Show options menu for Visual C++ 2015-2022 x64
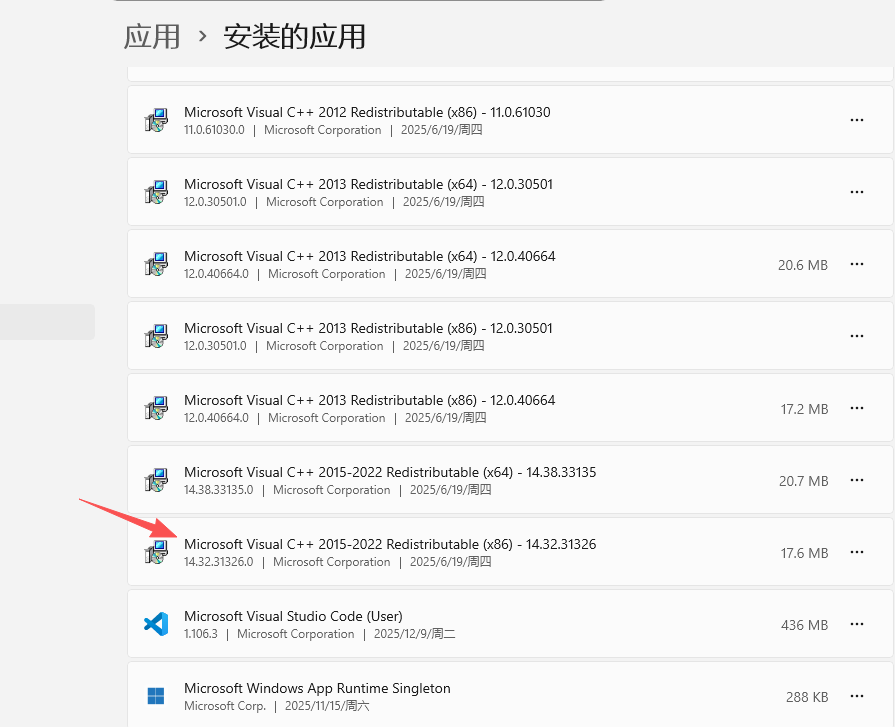The image size is (895, 727). point(856,480)
